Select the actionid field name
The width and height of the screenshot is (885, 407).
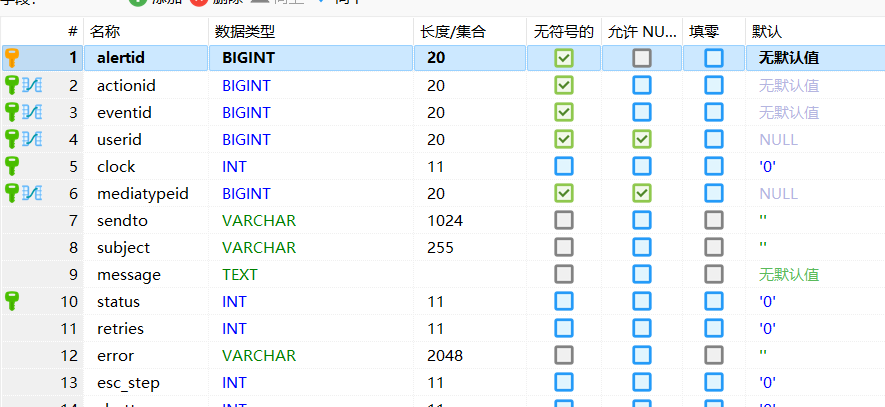point(126,86)
